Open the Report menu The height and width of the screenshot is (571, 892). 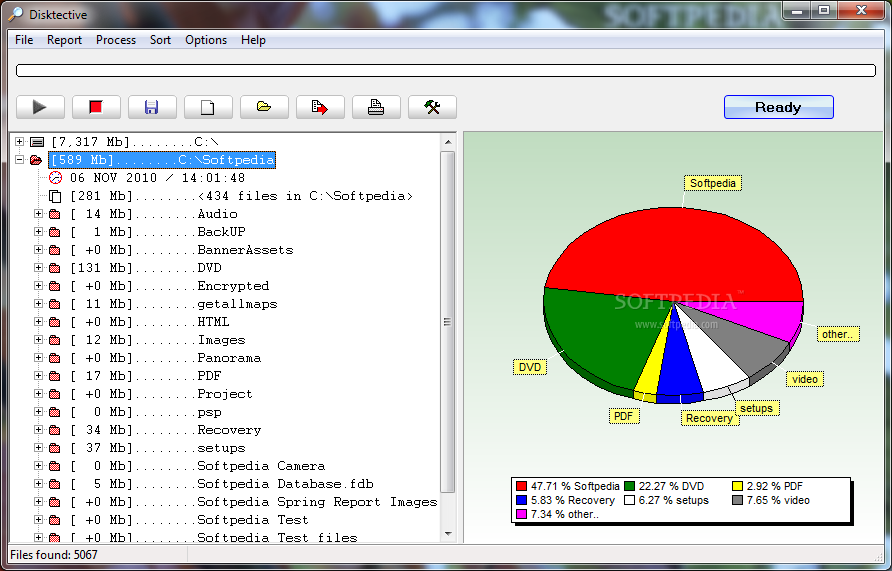[64, 40]
